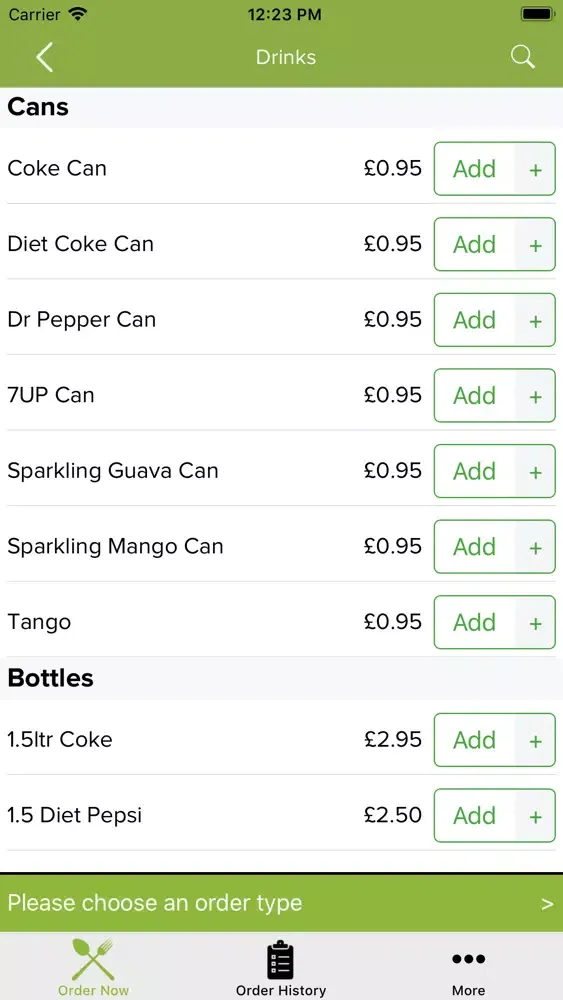Tap the plus stepper for 7UP Can

click(536, 395)
